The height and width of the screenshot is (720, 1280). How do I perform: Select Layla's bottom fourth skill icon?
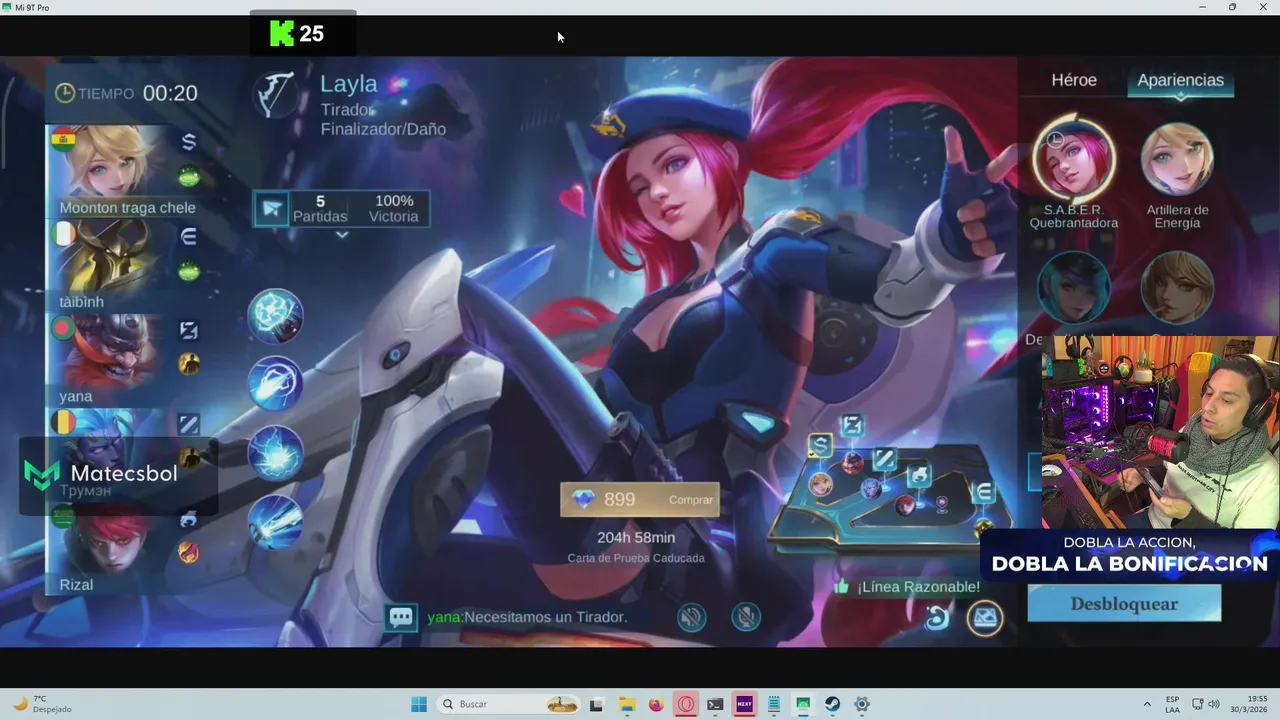pos(275,521)
